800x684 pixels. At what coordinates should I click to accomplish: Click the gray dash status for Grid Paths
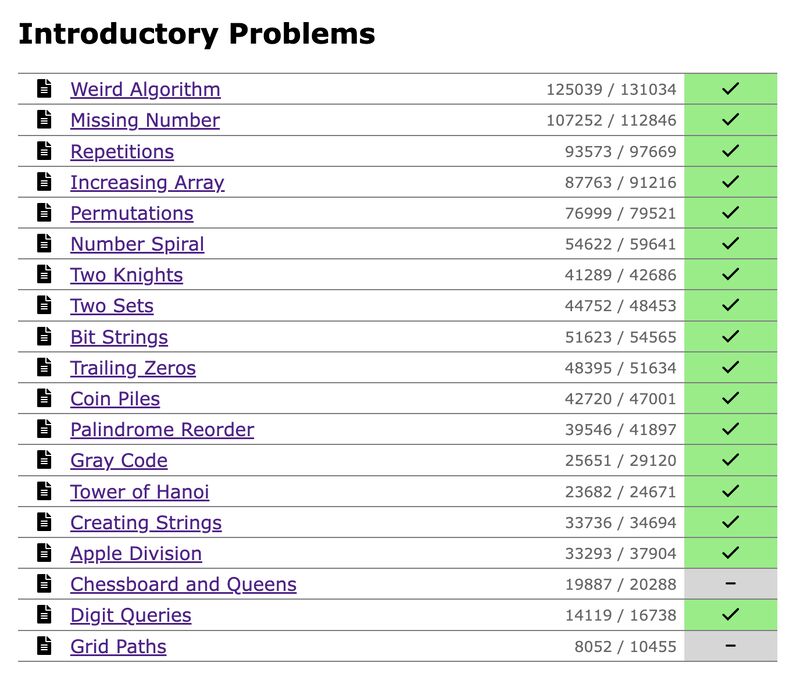(730, 646)
